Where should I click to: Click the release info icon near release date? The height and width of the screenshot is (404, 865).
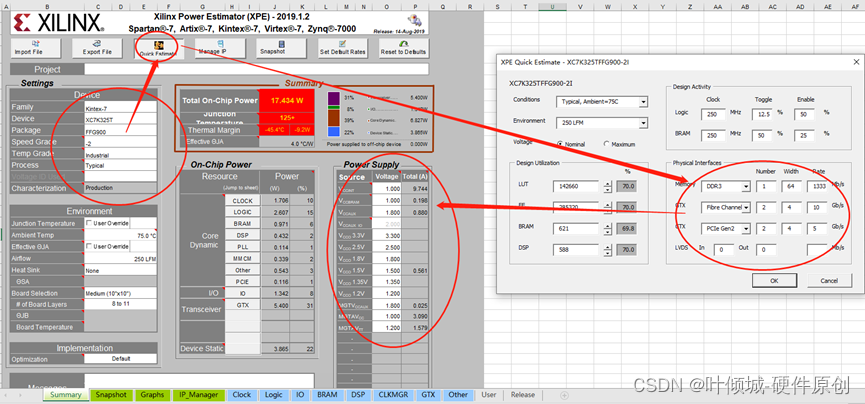pyautogui.click(x=414, y=20)
